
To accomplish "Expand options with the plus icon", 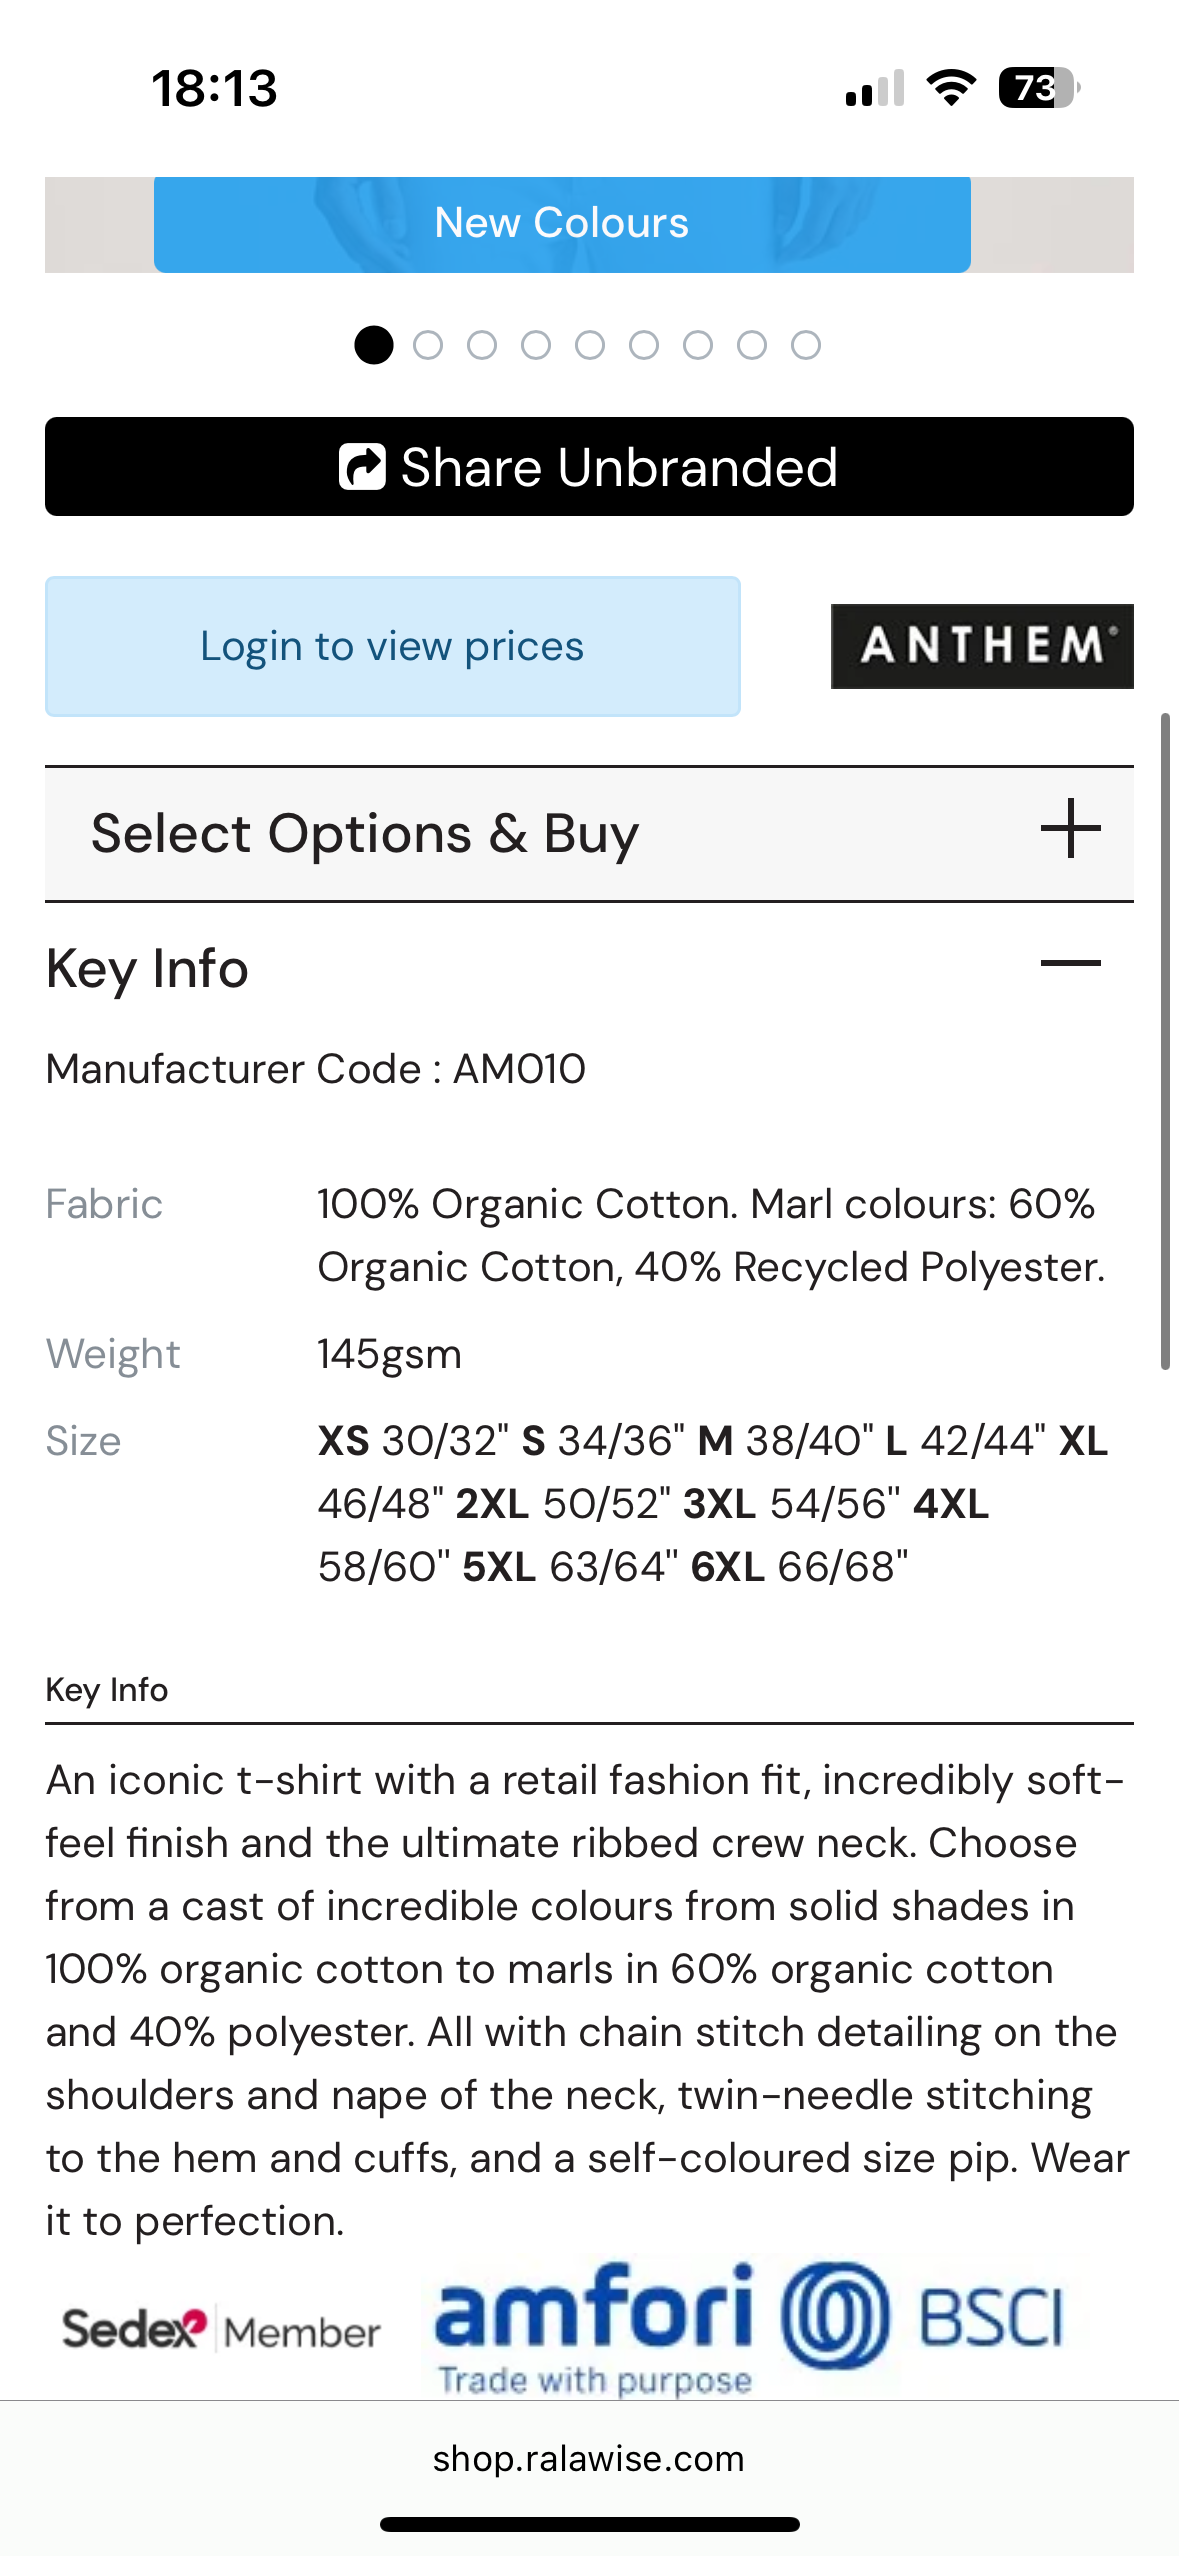I will [x=1070, y=829].
